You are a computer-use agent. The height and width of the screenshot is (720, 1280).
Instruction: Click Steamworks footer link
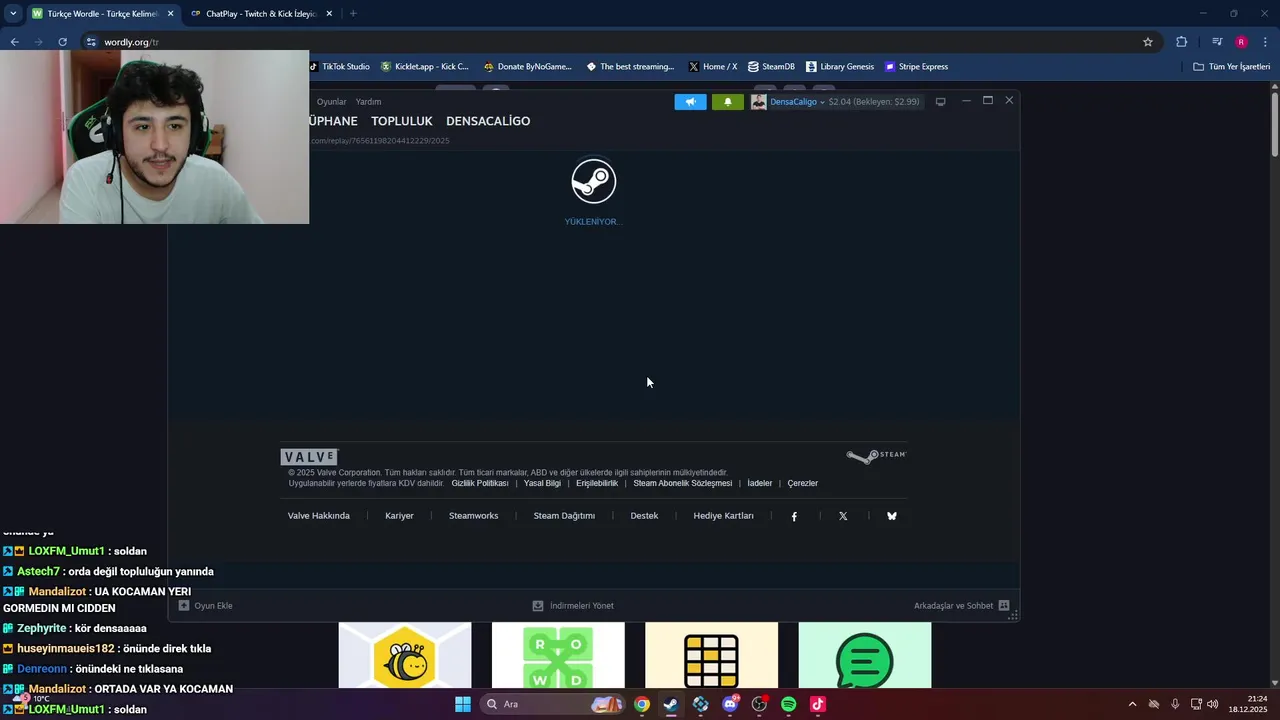click(473, 516)
